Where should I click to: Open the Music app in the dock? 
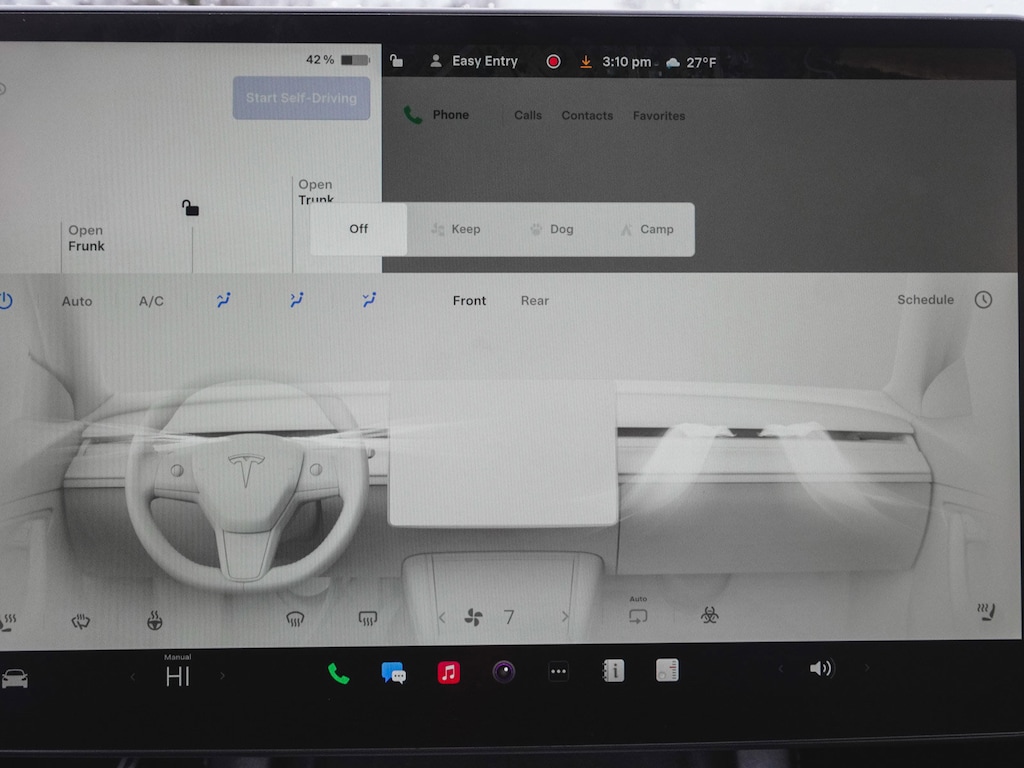tap(449, 672)
